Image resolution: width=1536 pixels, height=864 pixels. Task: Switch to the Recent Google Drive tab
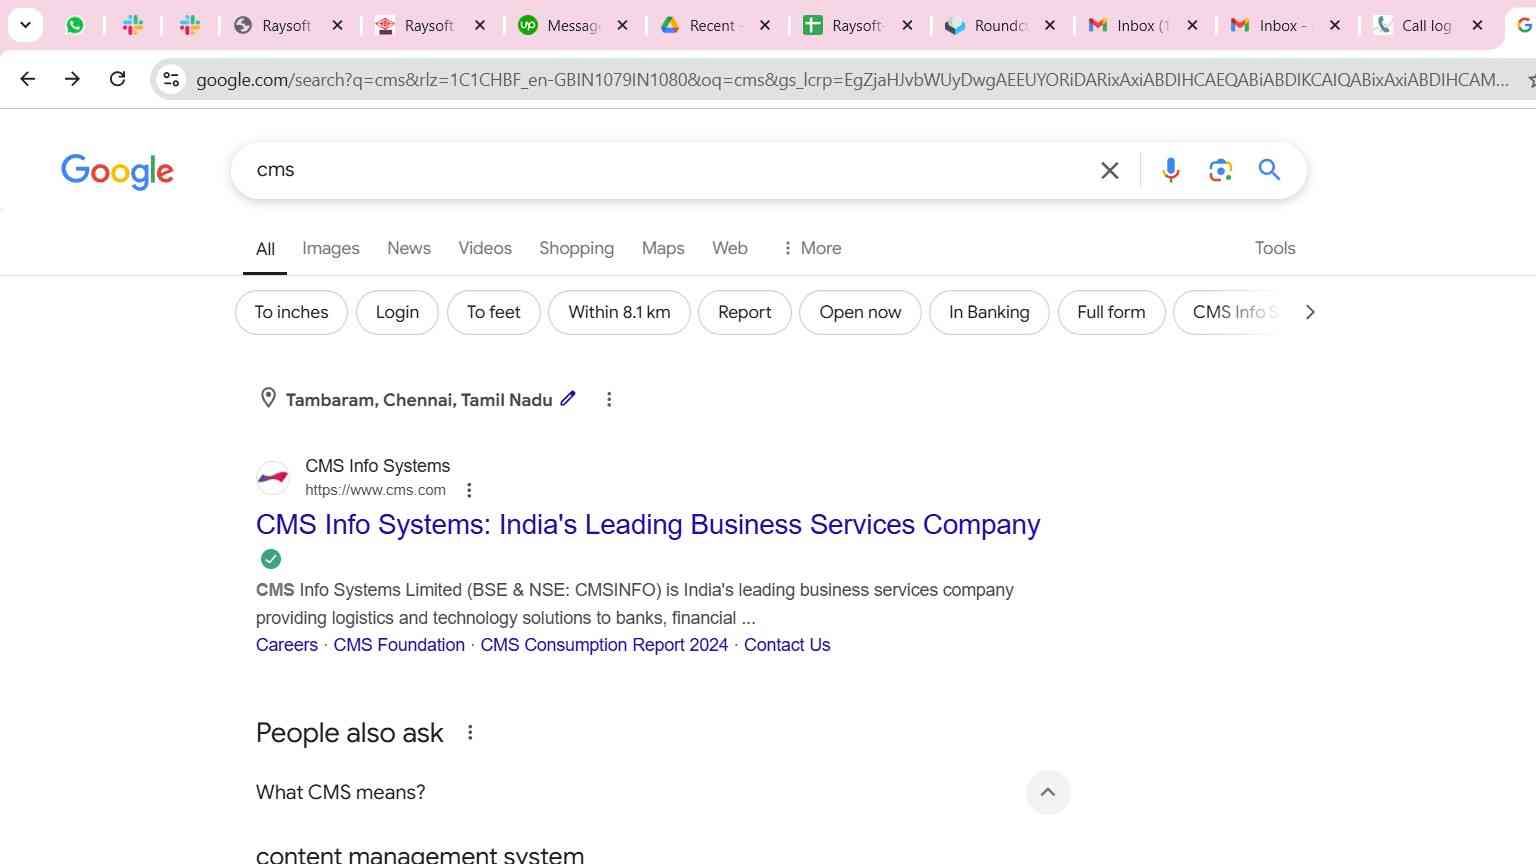[x=711, y=25]
